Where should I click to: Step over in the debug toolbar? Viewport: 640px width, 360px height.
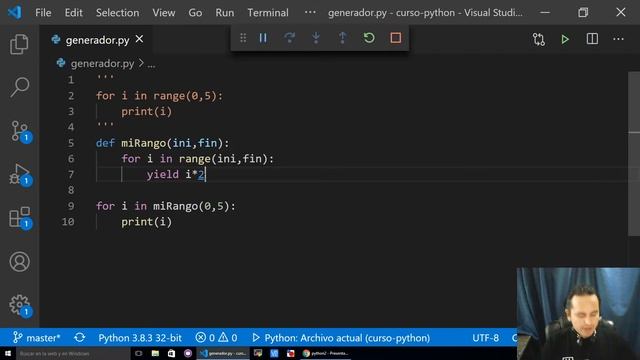point(289,38)
